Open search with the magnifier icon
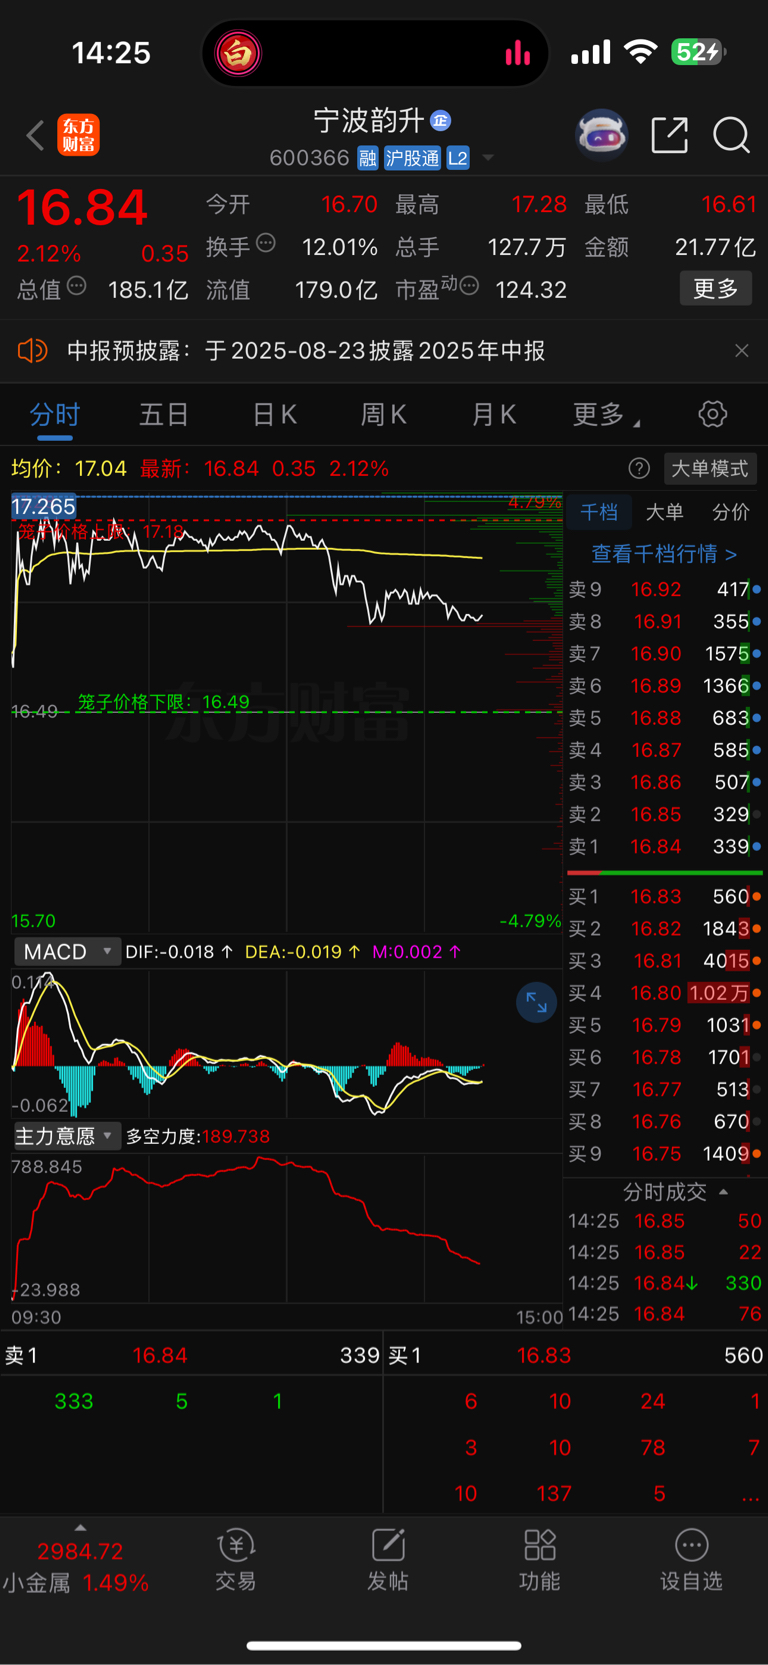The image size is (768, 1665). coord(731,135)
